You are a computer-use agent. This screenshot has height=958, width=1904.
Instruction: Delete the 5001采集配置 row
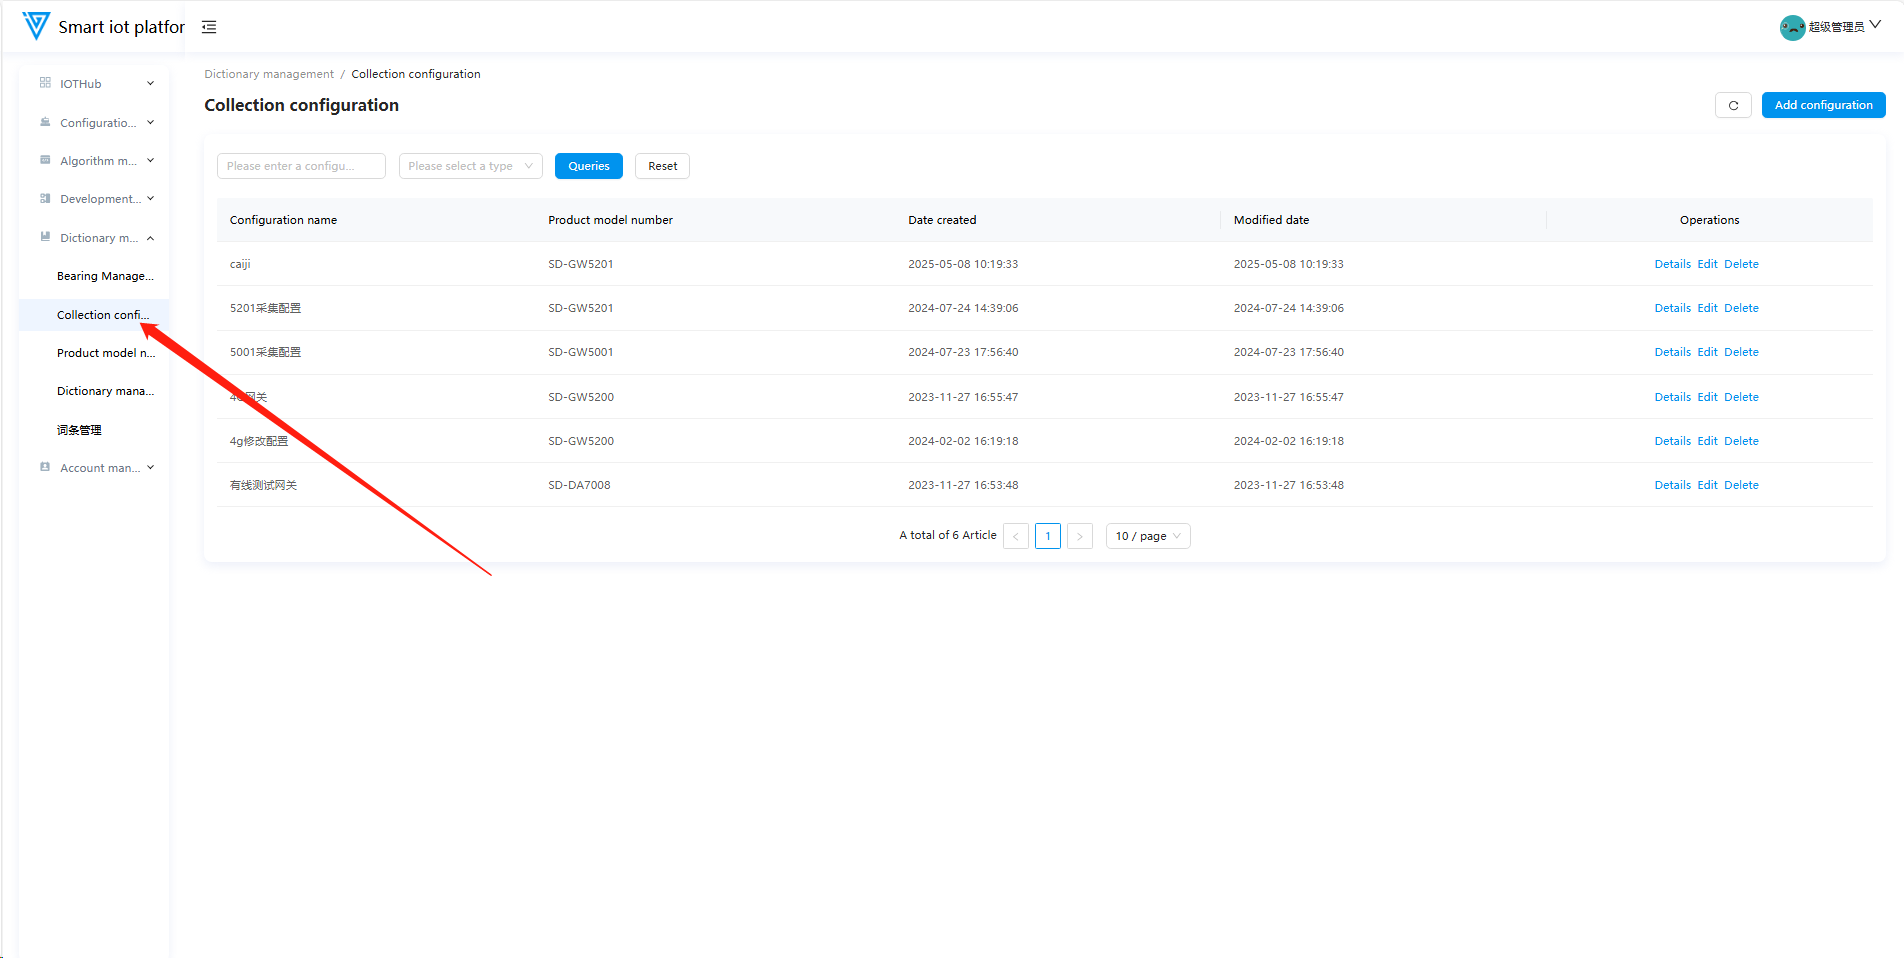coord(1741,352)
